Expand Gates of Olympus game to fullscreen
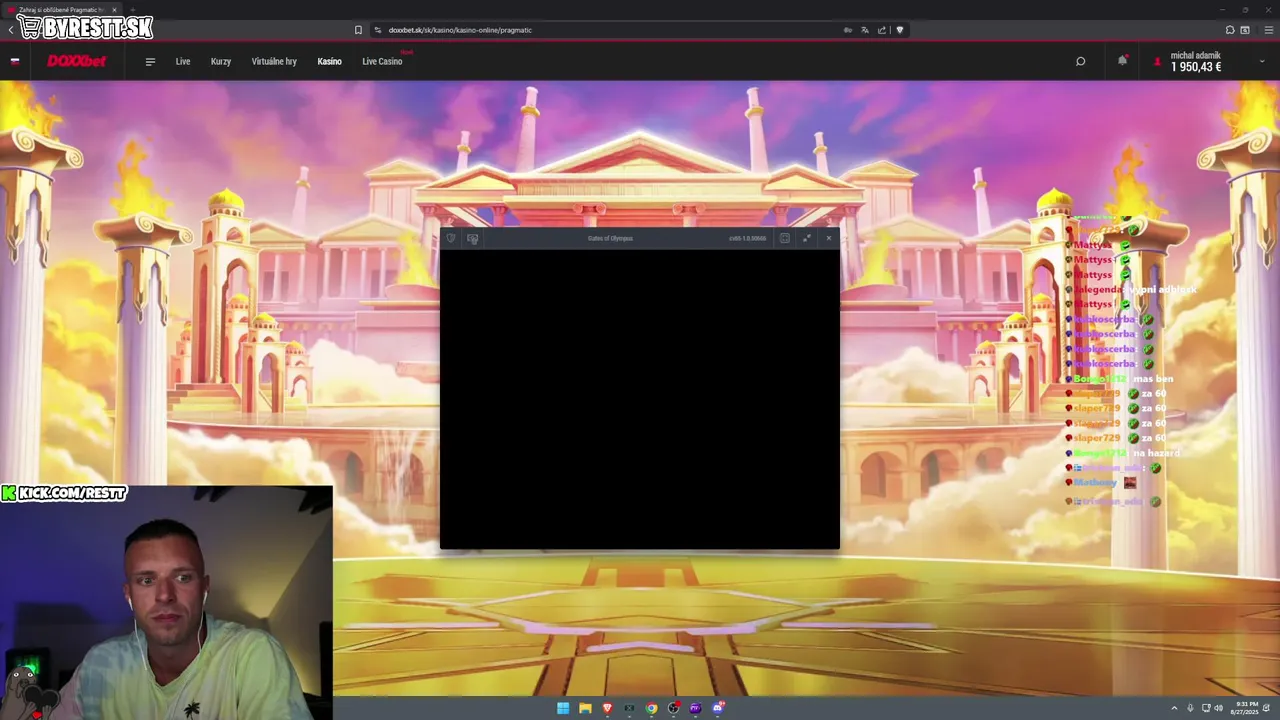1280x720 pixels. pyautogui.click(x=807, y=238)
